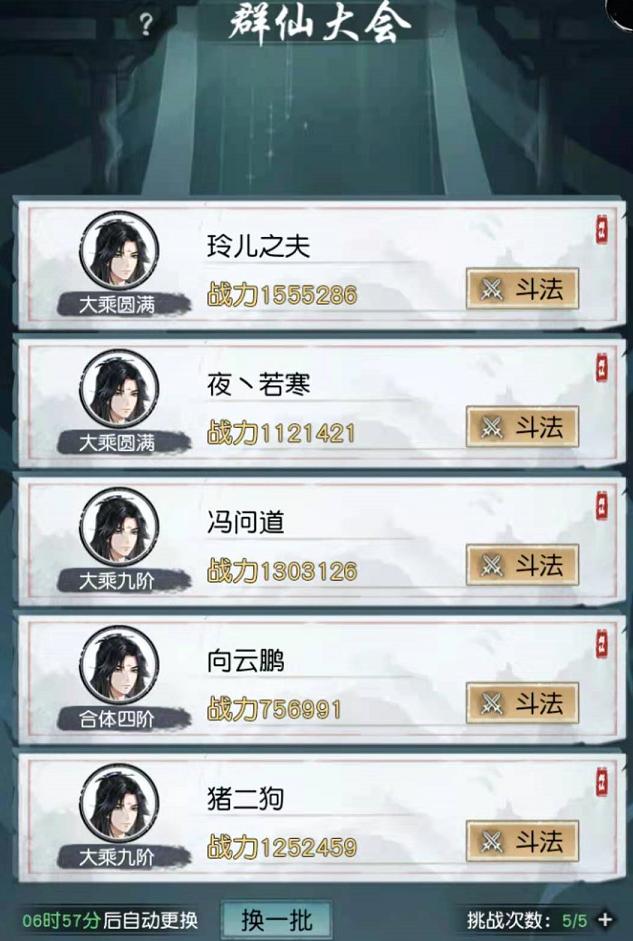
Task: Open 冯问道 avatar portrait
Action: 120,526
